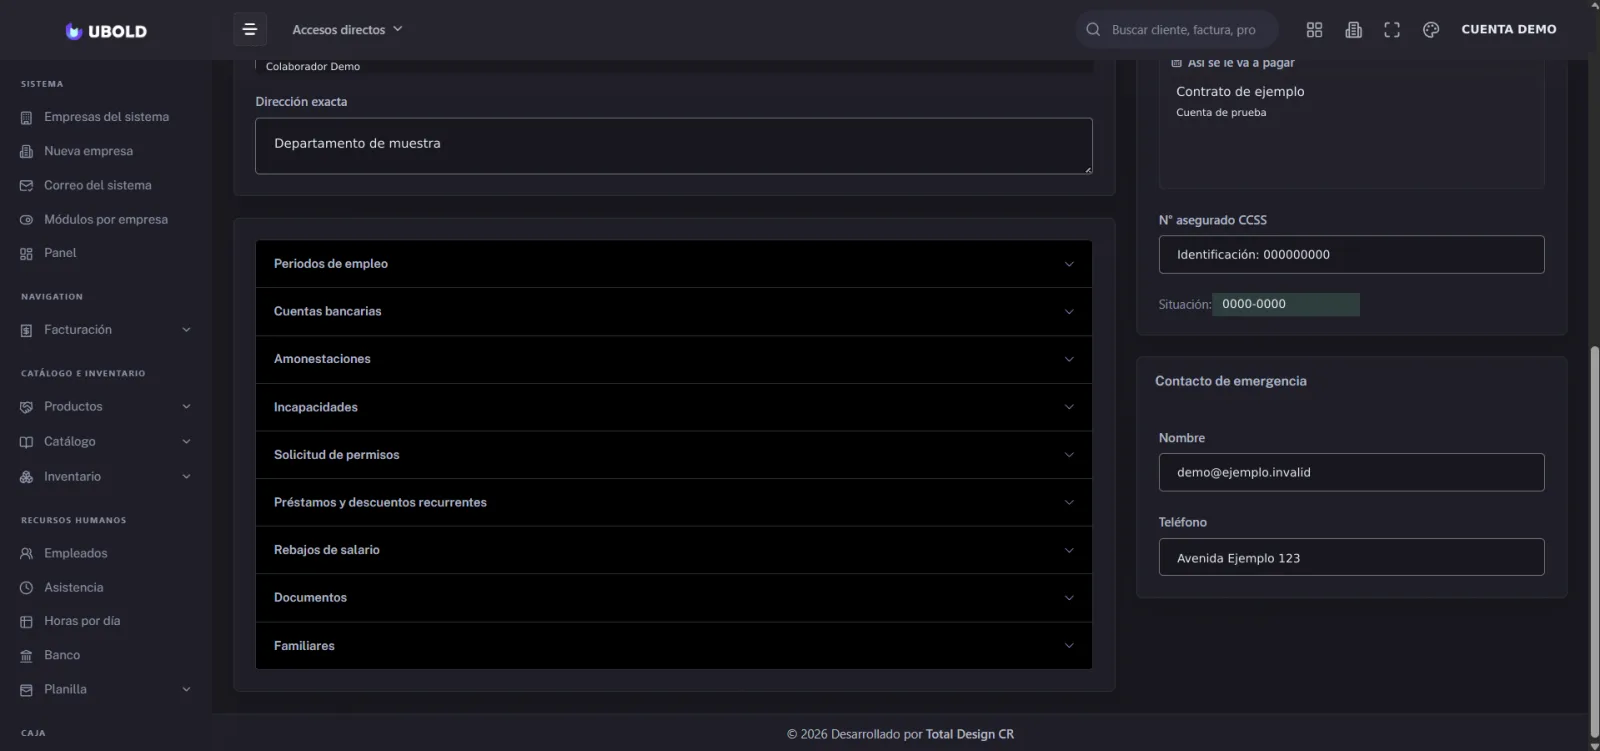Viewport: 1600px width, 751px height.
Task: Click the Planilla icon in sidebar
Action: point(26,690)
